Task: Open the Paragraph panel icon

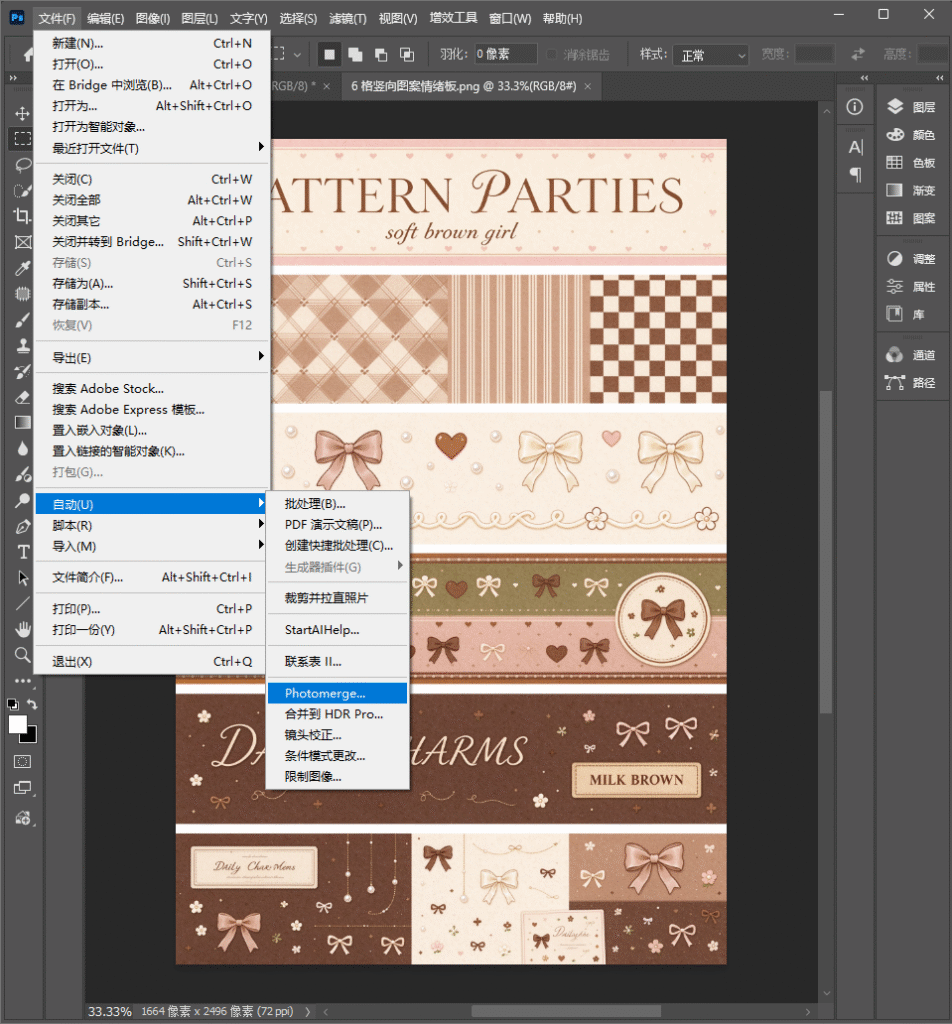Action: 855,174
